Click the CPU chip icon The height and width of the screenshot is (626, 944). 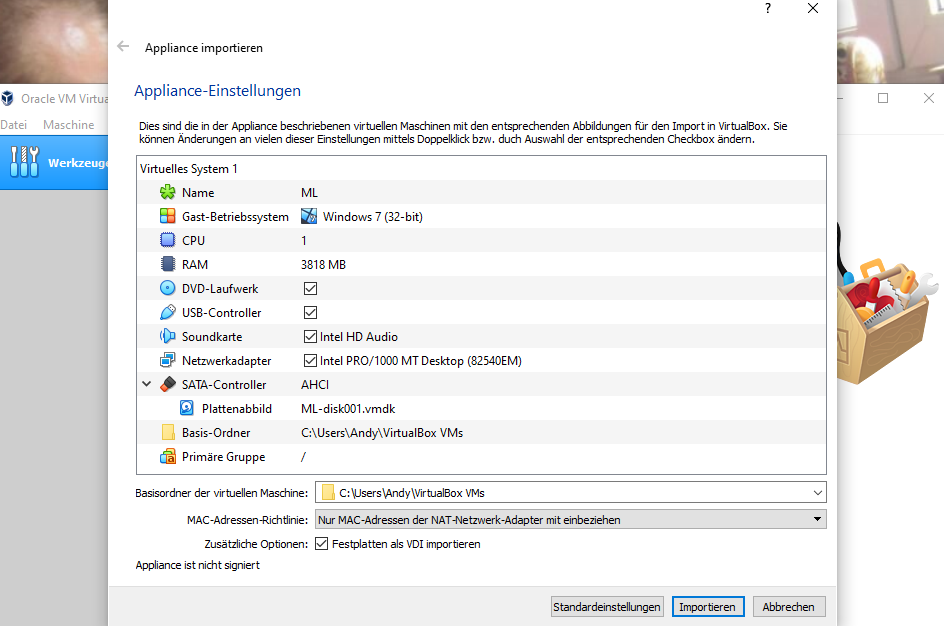[x=167, y=240]
